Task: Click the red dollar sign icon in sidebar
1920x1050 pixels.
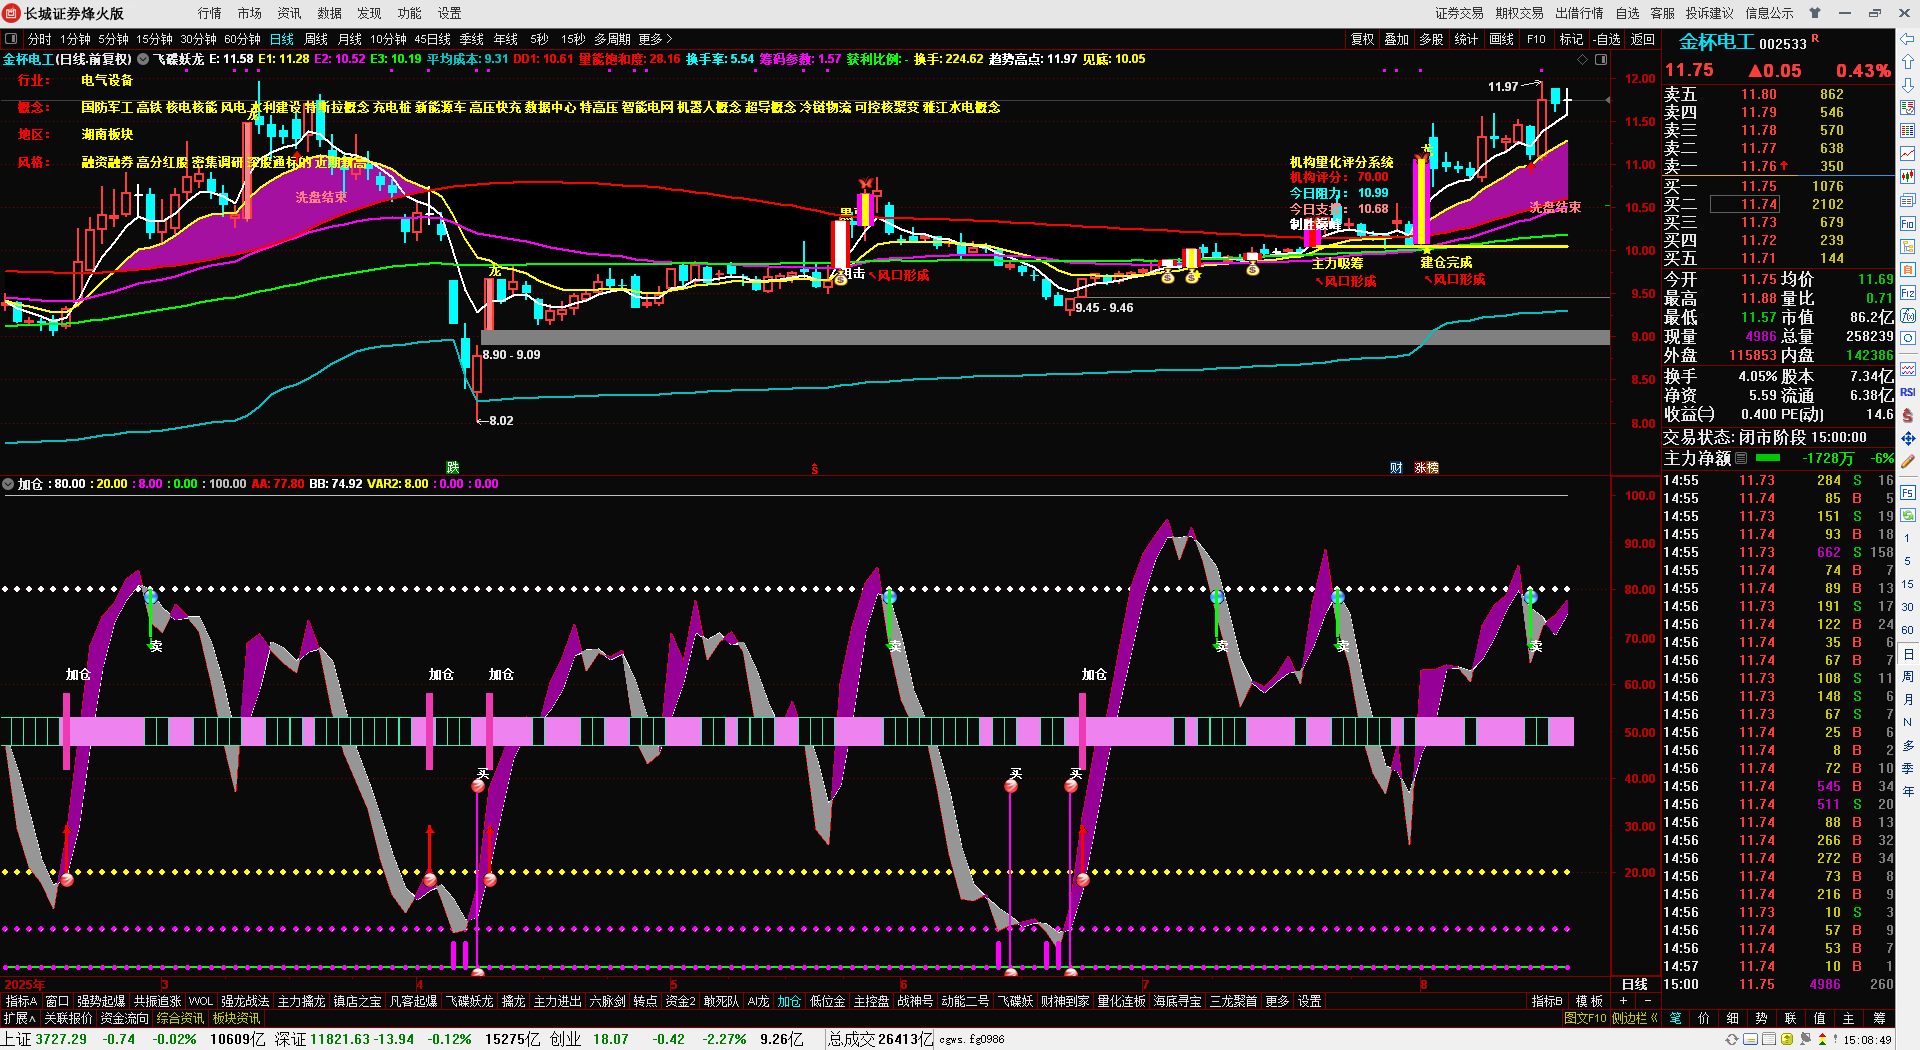Action: coord(1908,415)
